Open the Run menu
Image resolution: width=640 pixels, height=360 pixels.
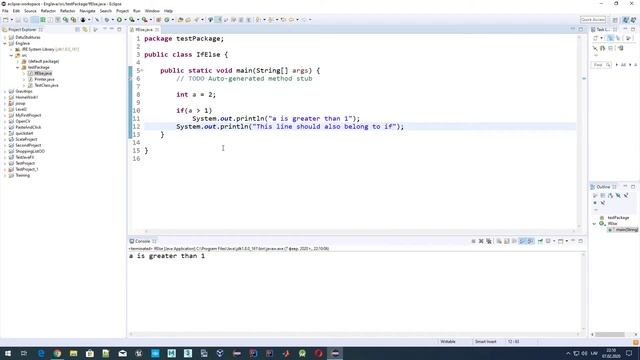pyautogui.click(x=137, y=11)
